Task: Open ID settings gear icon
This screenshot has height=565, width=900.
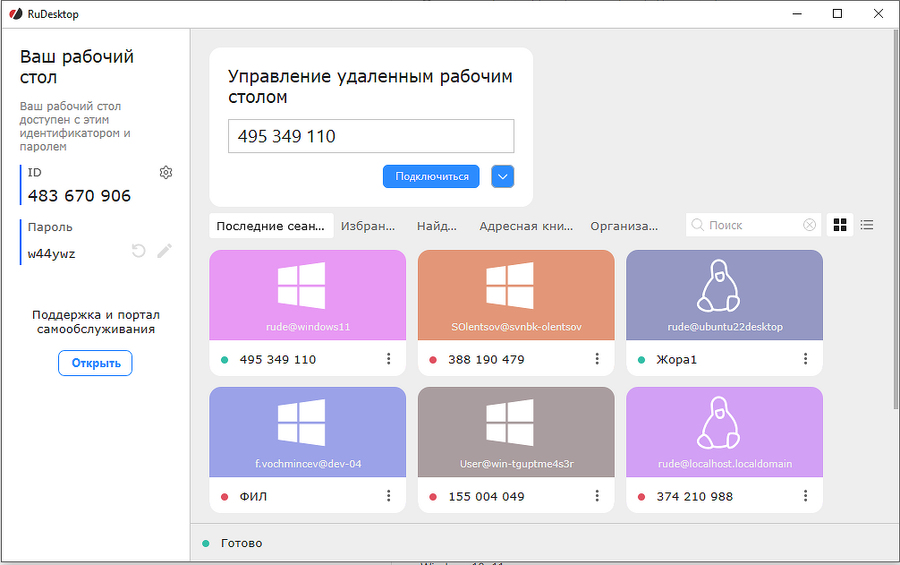Action: (166, 172)
